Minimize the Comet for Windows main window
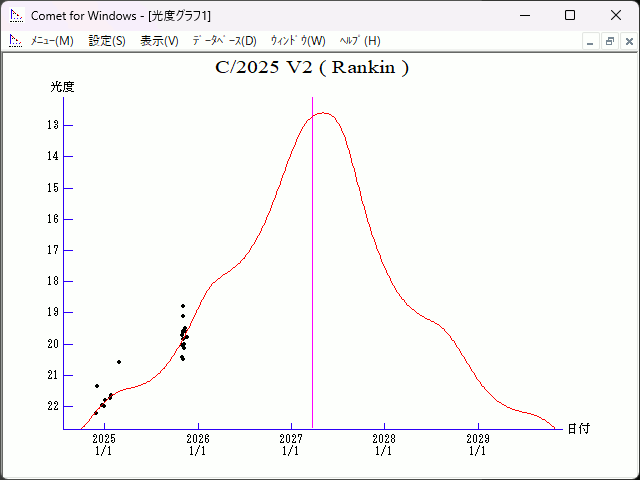The width and height of the screenshot is (640, 480). click(523, 15)
